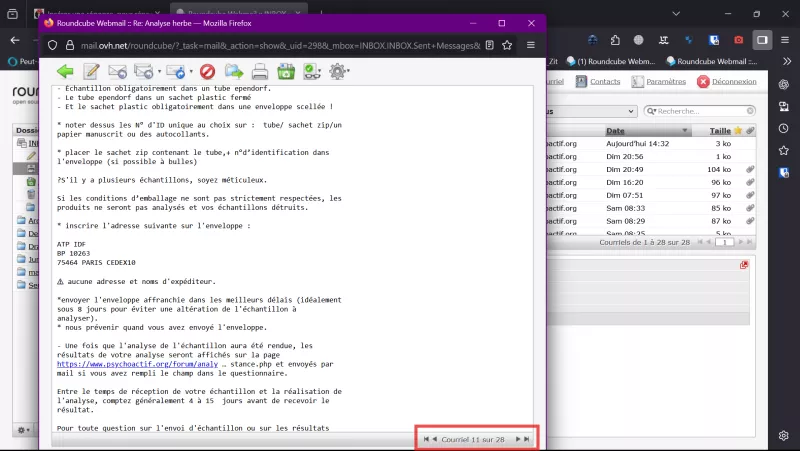Open Contacts in main Roundcube window
This screenshot has height=451, width=800.
[x=598, y=82]
